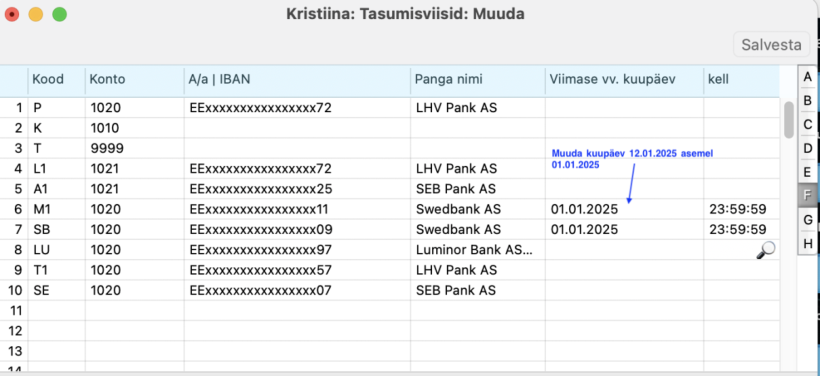The width and height of the screenshot is (820, 376).
Task: Click the IBAN ending 72 in row L1
Action: coord(260,169)
